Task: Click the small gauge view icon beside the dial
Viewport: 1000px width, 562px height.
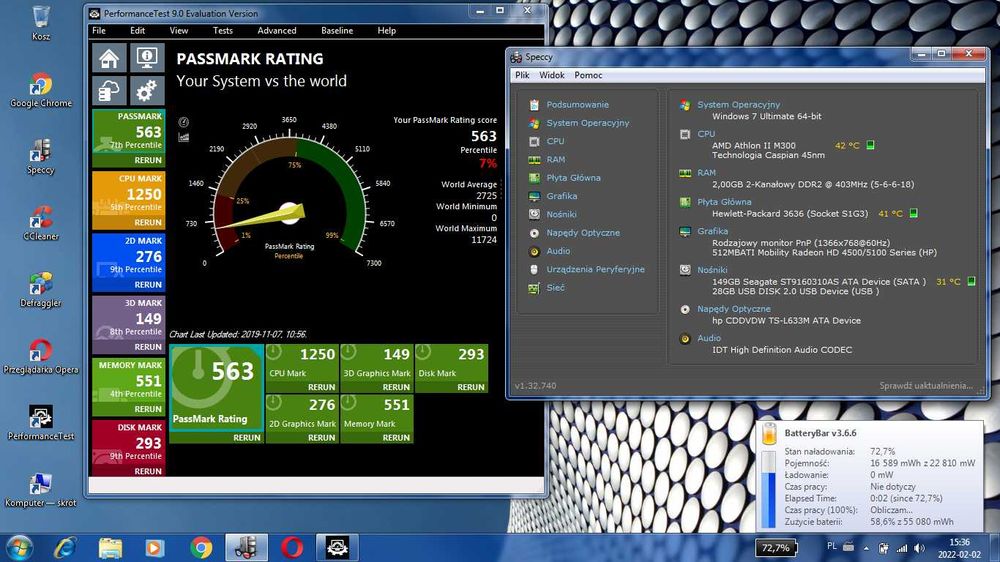Action: click(x=184, y=122)
